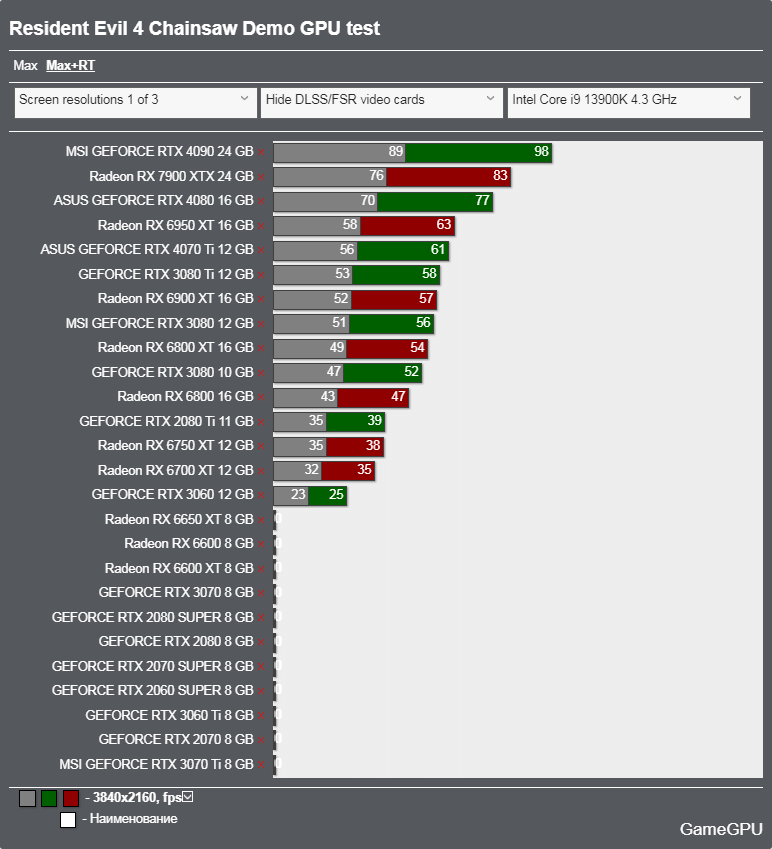
Task: Remove Radeon RX 6700 XT 12 GB row
Action: coord(261,471)
